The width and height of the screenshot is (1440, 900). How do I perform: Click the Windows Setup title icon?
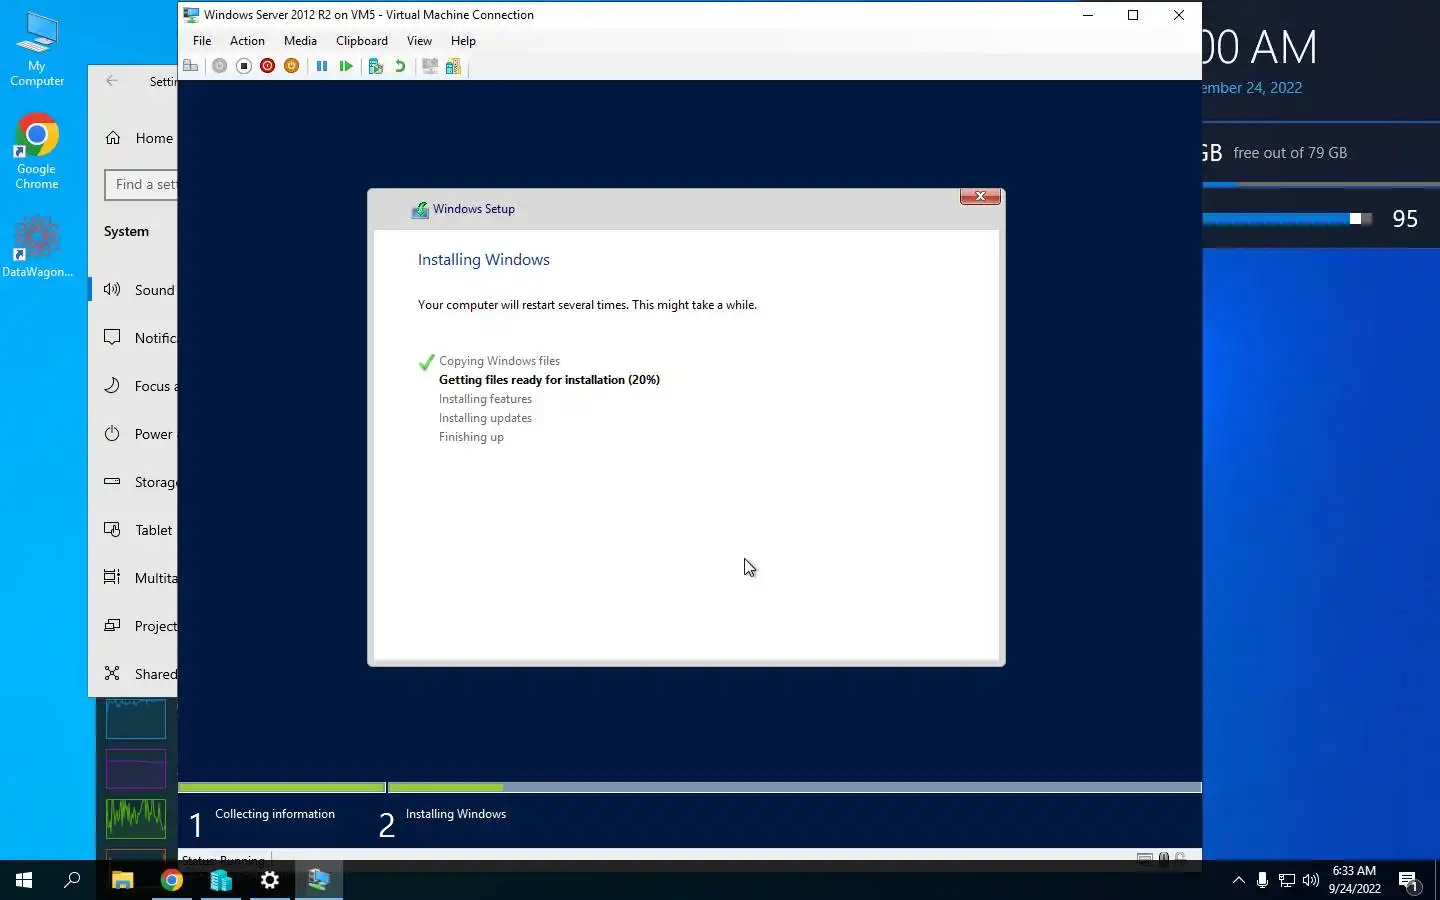(x=420, y=209)
